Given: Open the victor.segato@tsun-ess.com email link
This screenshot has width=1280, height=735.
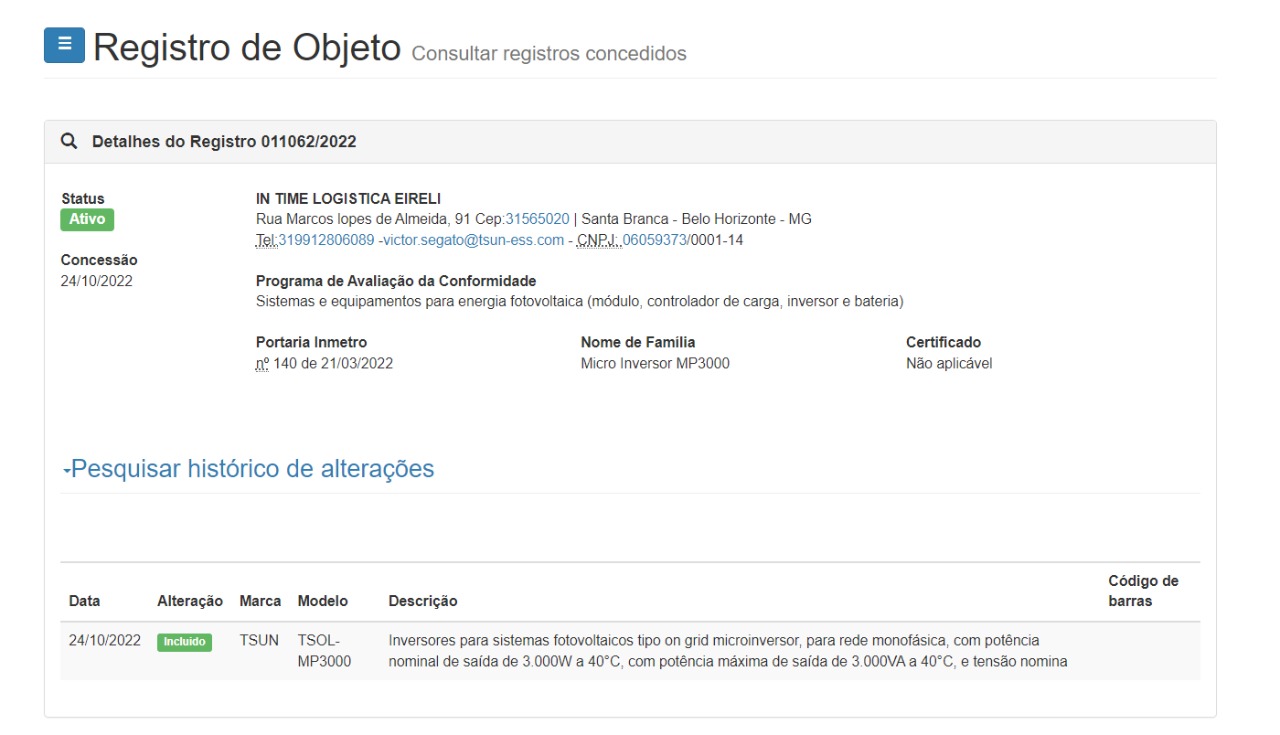Looking at the screenshot, I should coord(473,240).
